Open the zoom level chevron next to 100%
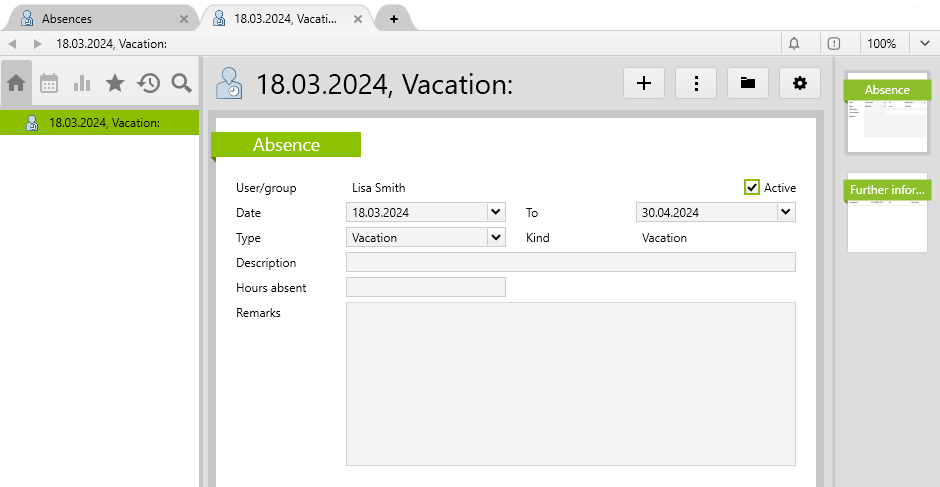940x487 pixels. [925, 43]
